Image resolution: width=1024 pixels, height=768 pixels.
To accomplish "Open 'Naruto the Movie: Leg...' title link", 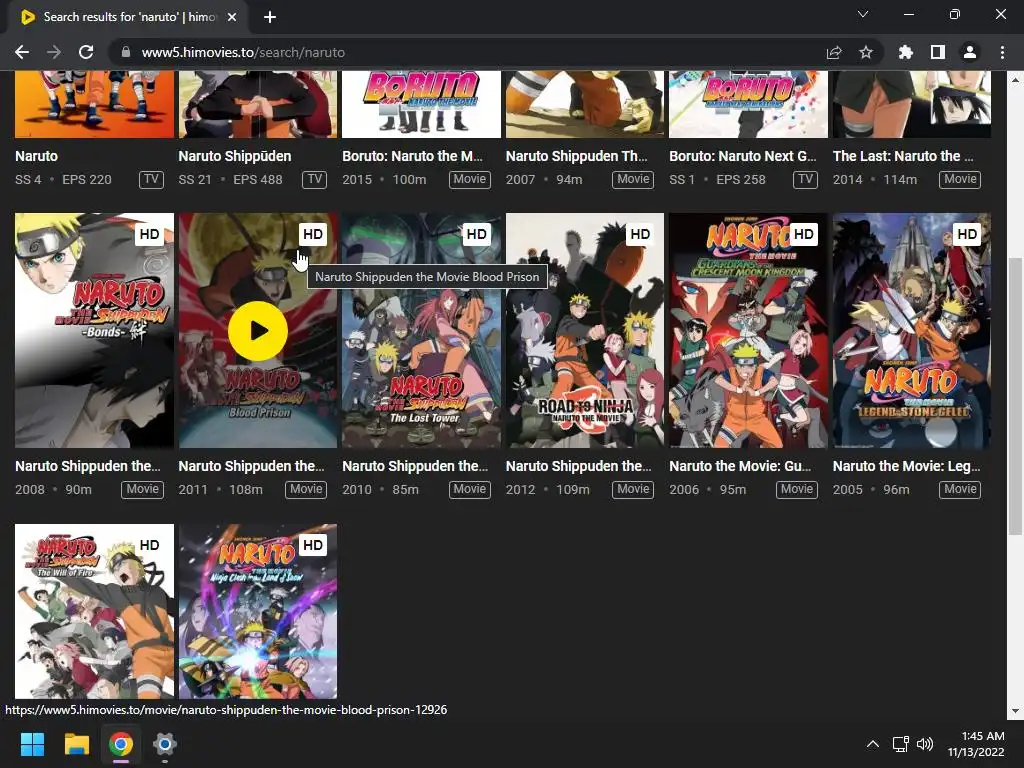I will [x=906, y=466].
